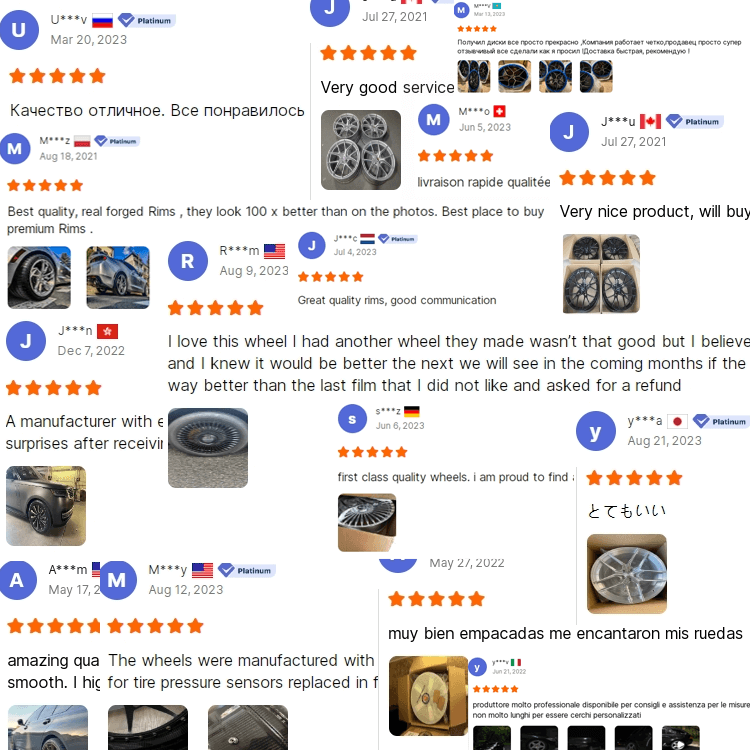Click the U avatar of reviewer U***v
The height and width of the screenshot is (750, 750).
19,30
